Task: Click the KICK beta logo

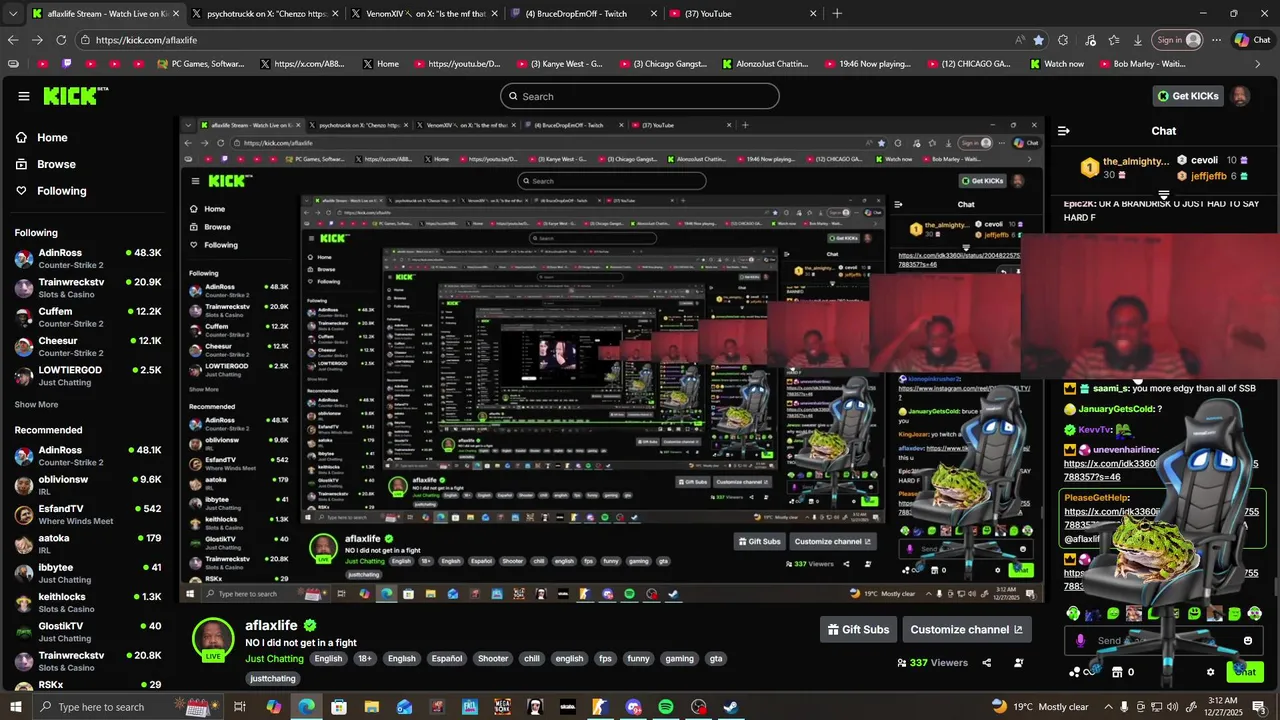Action: (x=76, y=96)
